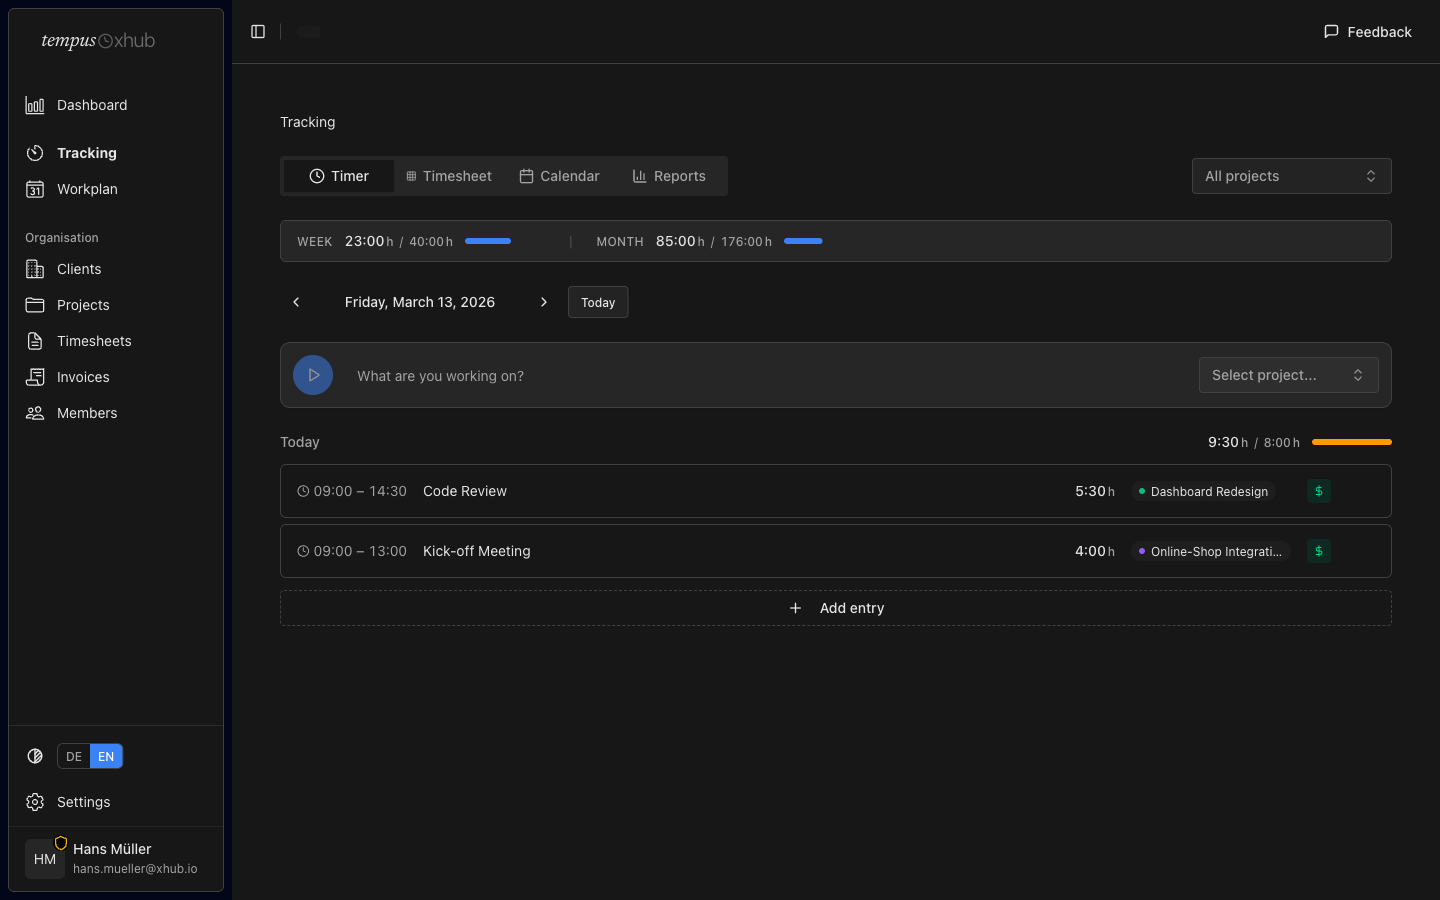This screenshot has height=900, width=1440.
Task: Open Workplan calendar in sidebar
Action: (x=87, y=189)
